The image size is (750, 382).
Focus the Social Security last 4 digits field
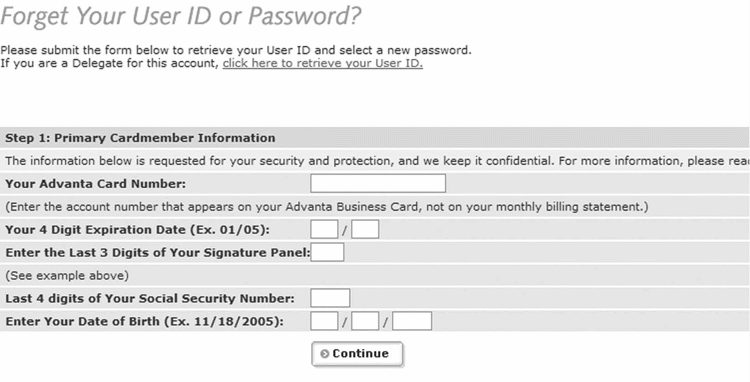[x=330, y=298]
